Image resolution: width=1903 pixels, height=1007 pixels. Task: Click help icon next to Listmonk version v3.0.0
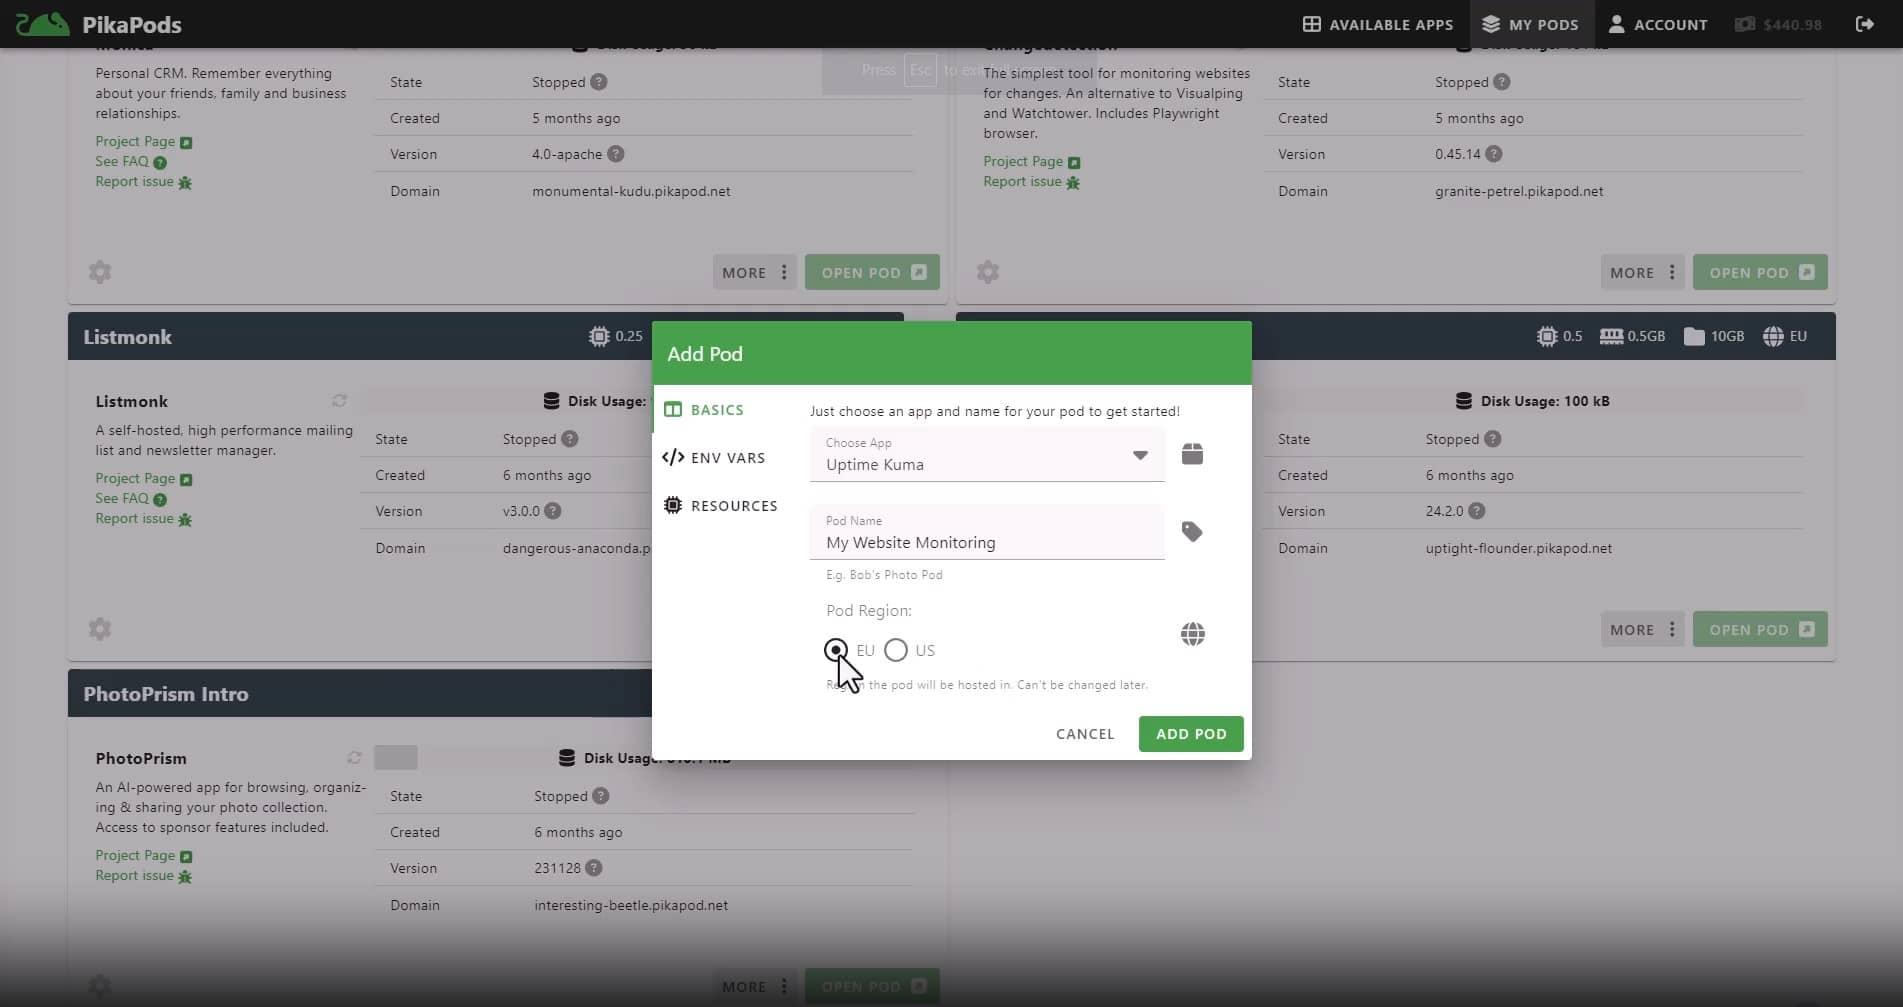click(553, 511)
